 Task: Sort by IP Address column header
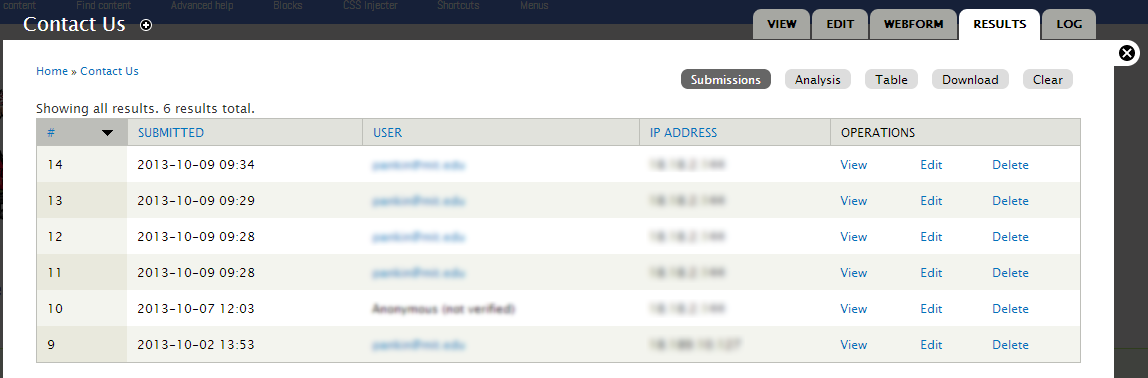[x=683, y=133]
